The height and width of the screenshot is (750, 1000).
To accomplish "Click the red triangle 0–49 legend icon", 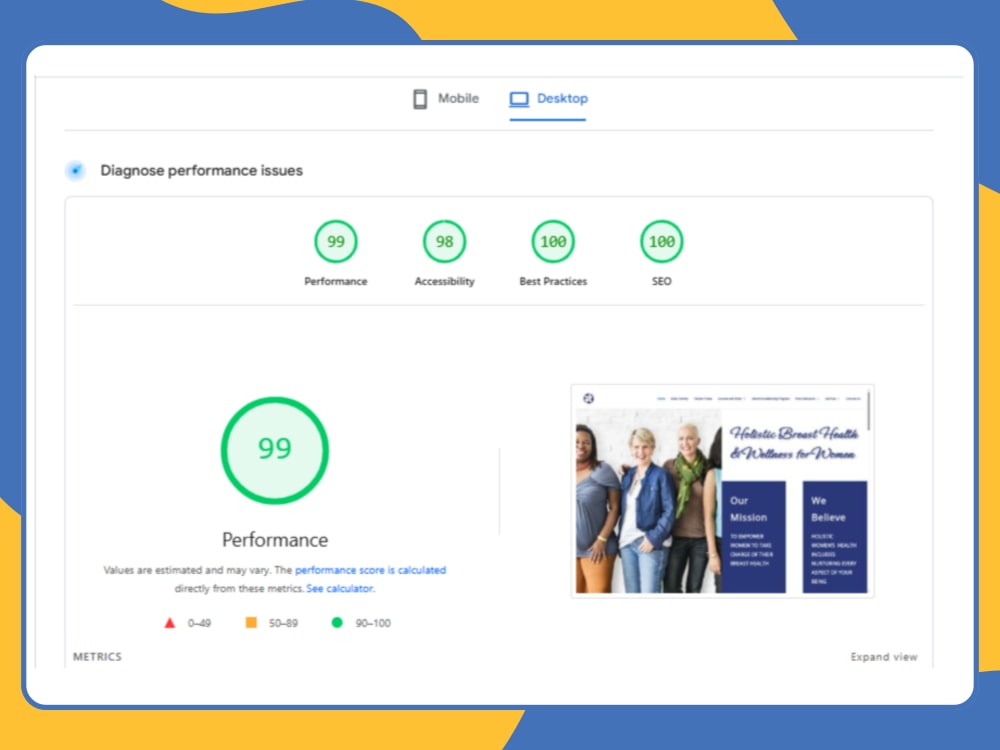I will [x=170, y=623].
